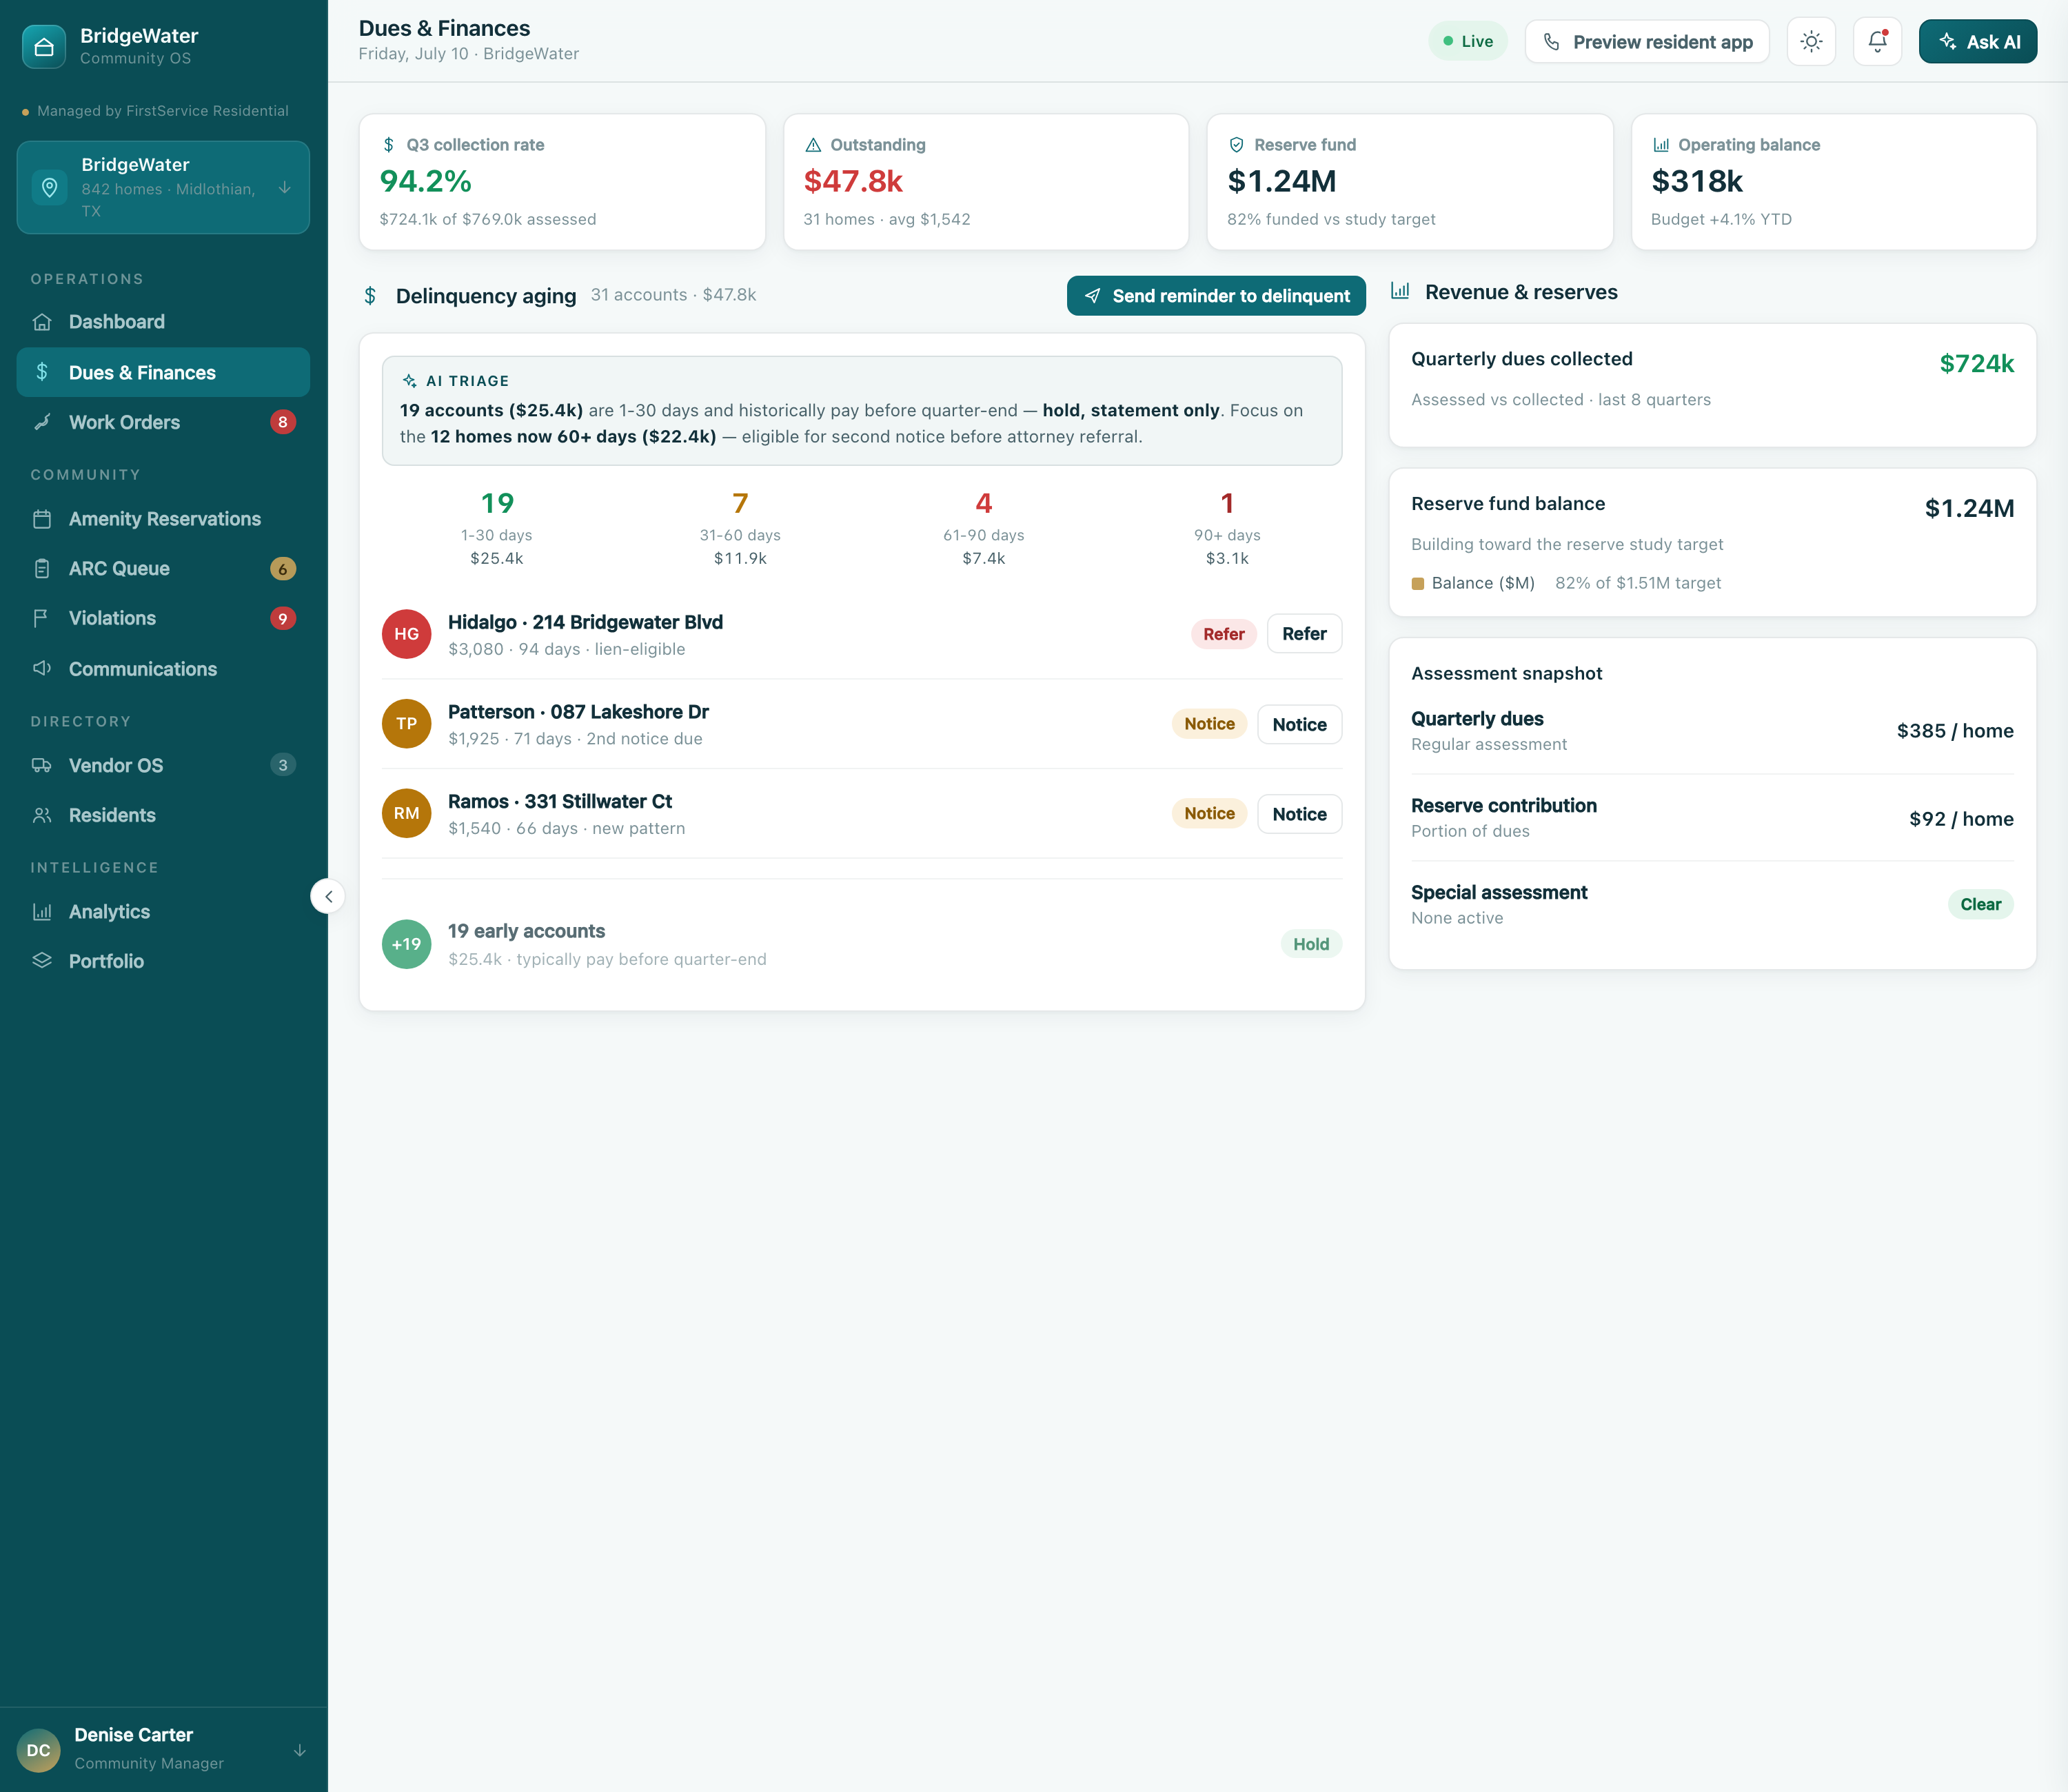Click the Ask AI button
The width and height of the screenshot is (2068, 1792).
(x=1977, y=42)
